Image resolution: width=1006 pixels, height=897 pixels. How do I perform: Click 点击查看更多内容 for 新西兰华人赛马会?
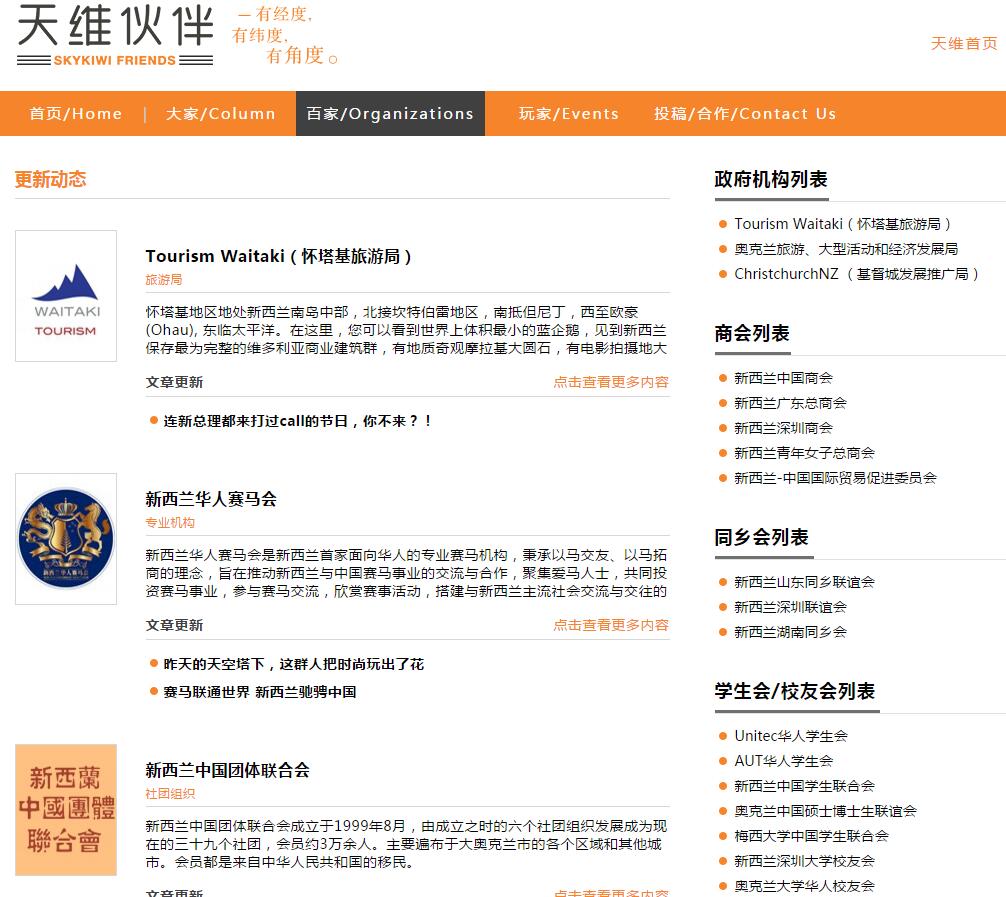click(x=611, y=625)
